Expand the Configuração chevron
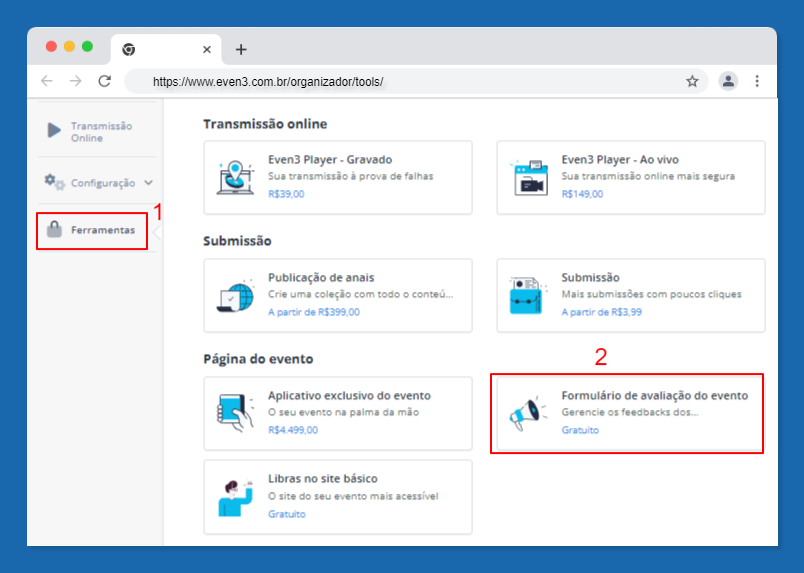The width and height of the screenshot is (804, 573). tap(149, 183)
